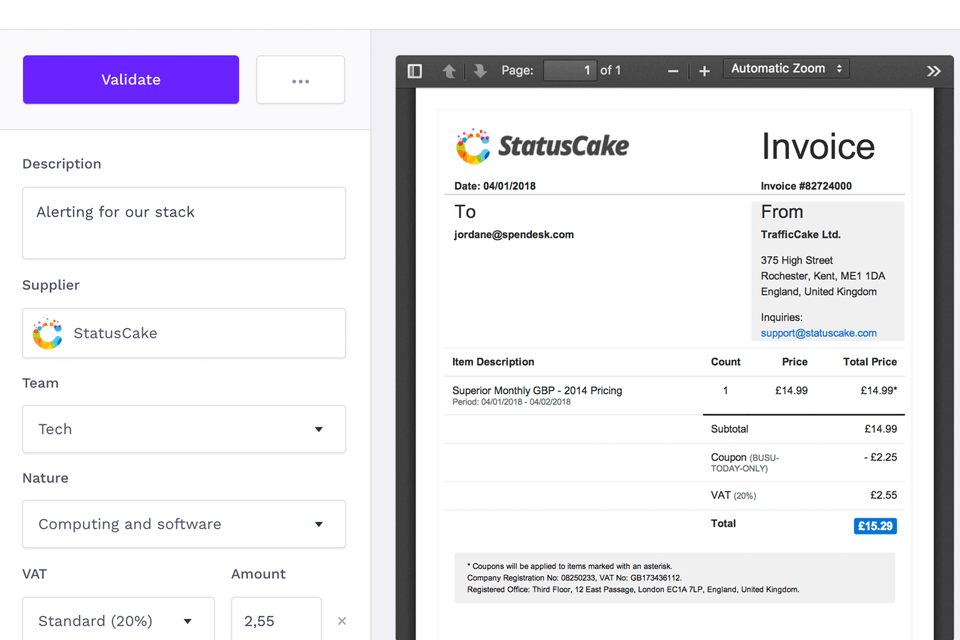Image resolution: width=960 pixels, height=640 pixels.
Task: Zoom in with the plus icon
Action: click(705, 71)
